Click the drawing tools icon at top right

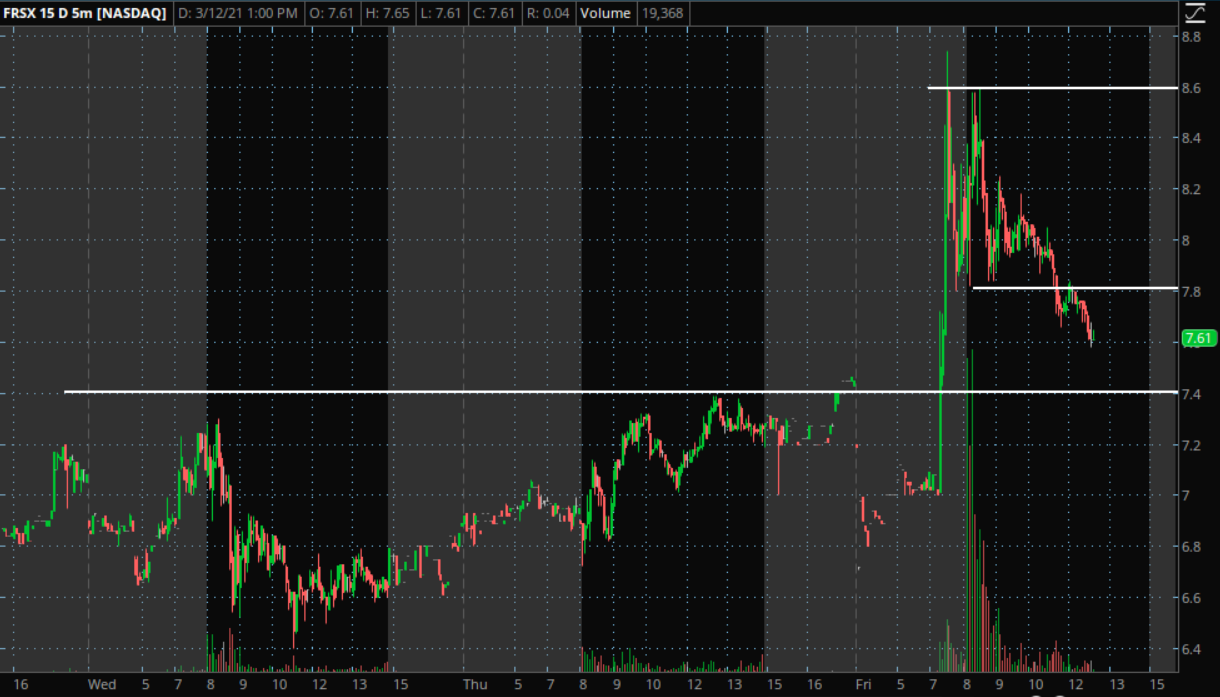coord(1195,13)
